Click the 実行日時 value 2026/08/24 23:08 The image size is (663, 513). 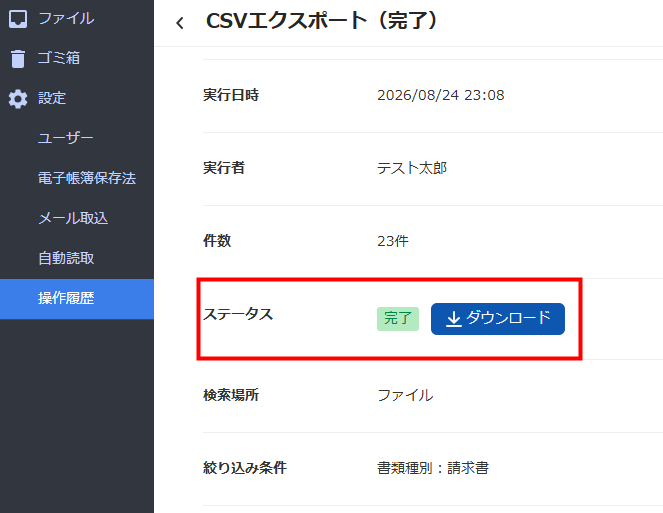441,95
